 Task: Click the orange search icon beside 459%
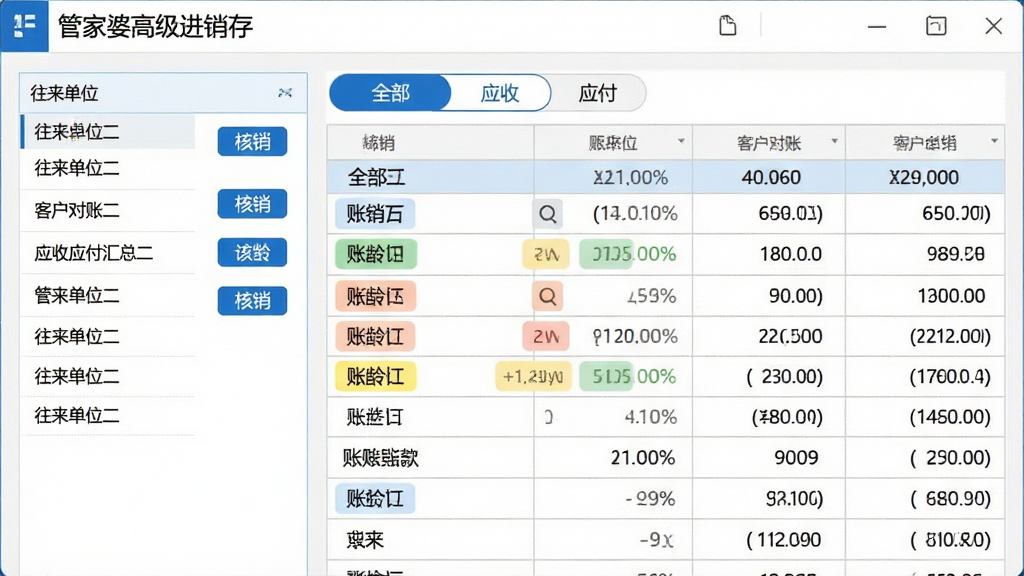point(547,296)
